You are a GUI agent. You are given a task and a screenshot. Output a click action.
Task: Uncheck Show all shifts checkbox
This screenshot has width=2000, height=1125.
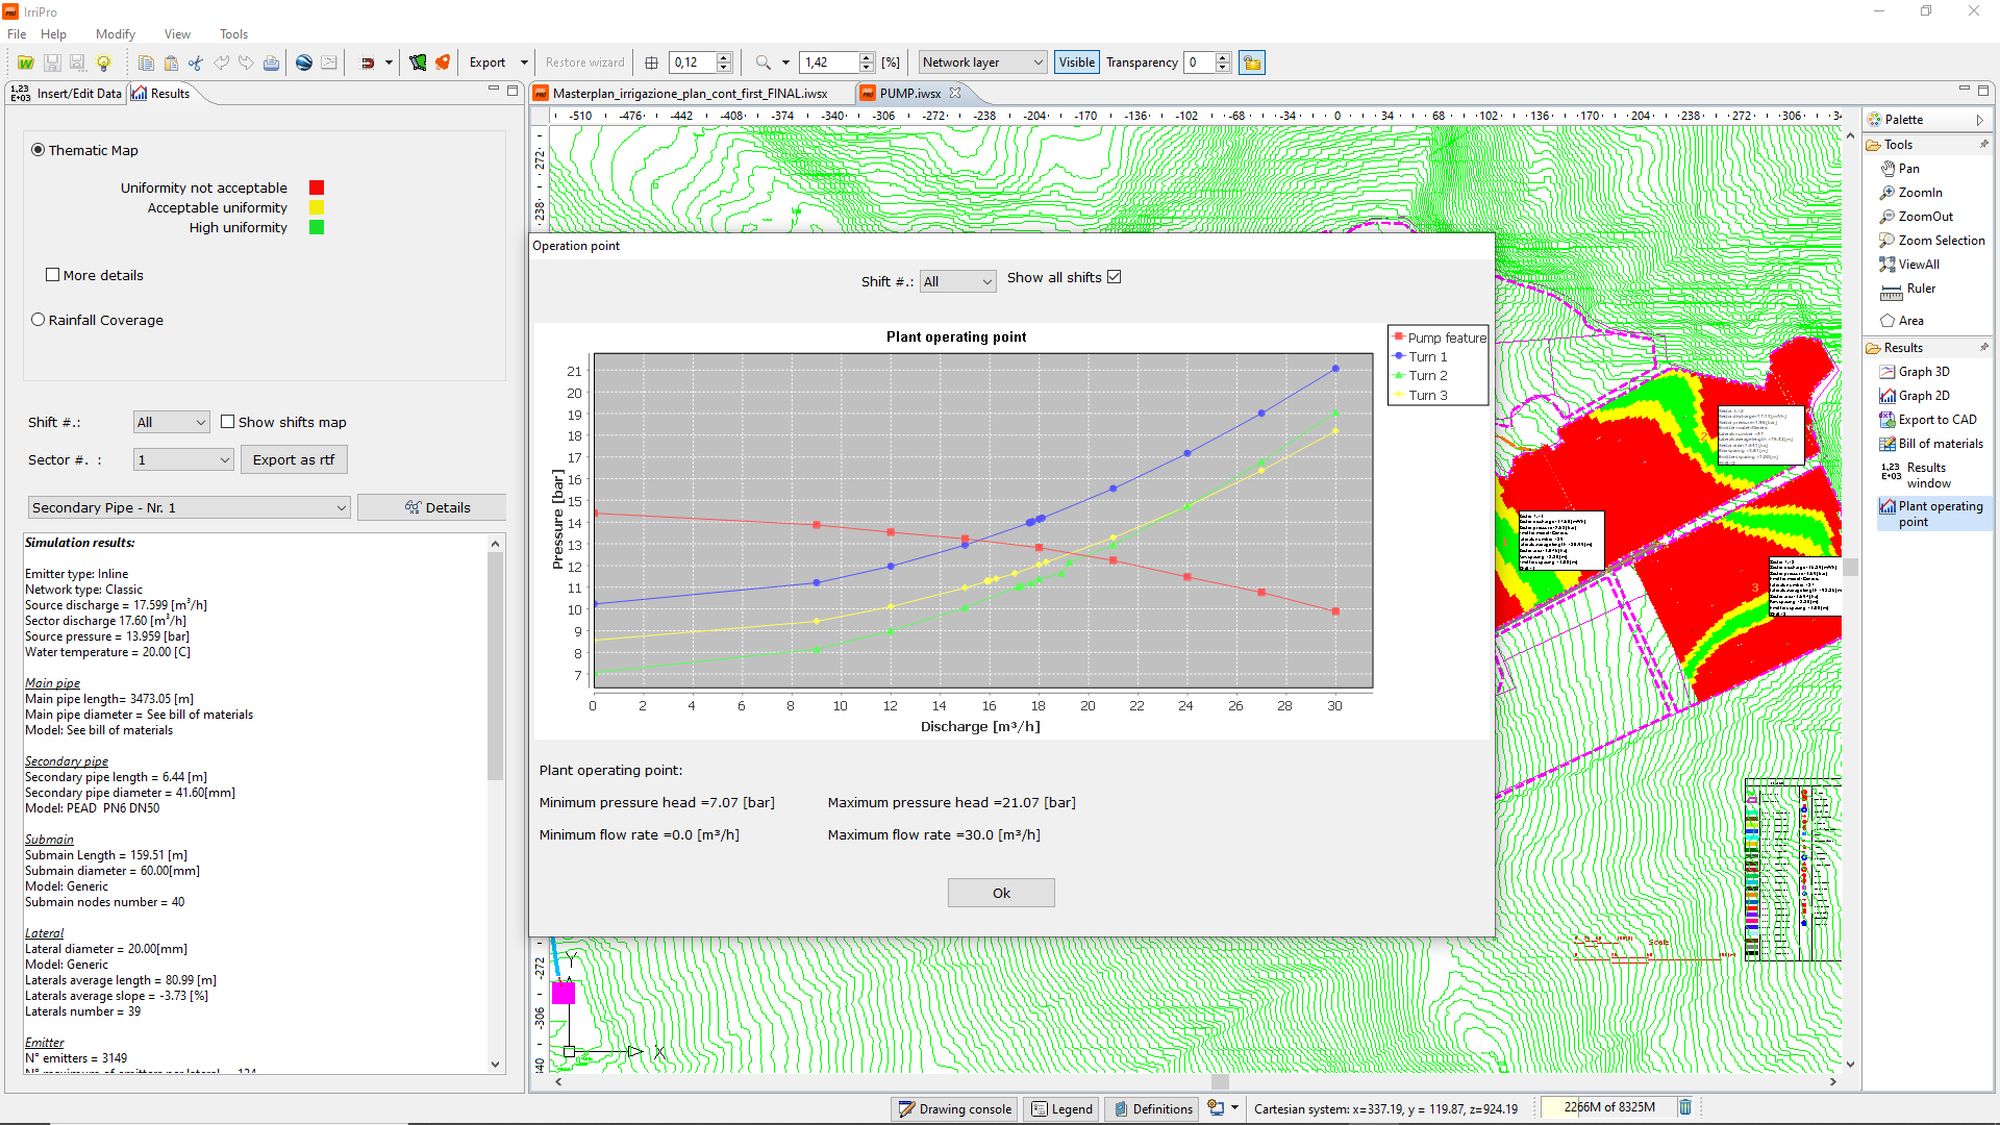pyautogui.click(x=1114, y=277)
